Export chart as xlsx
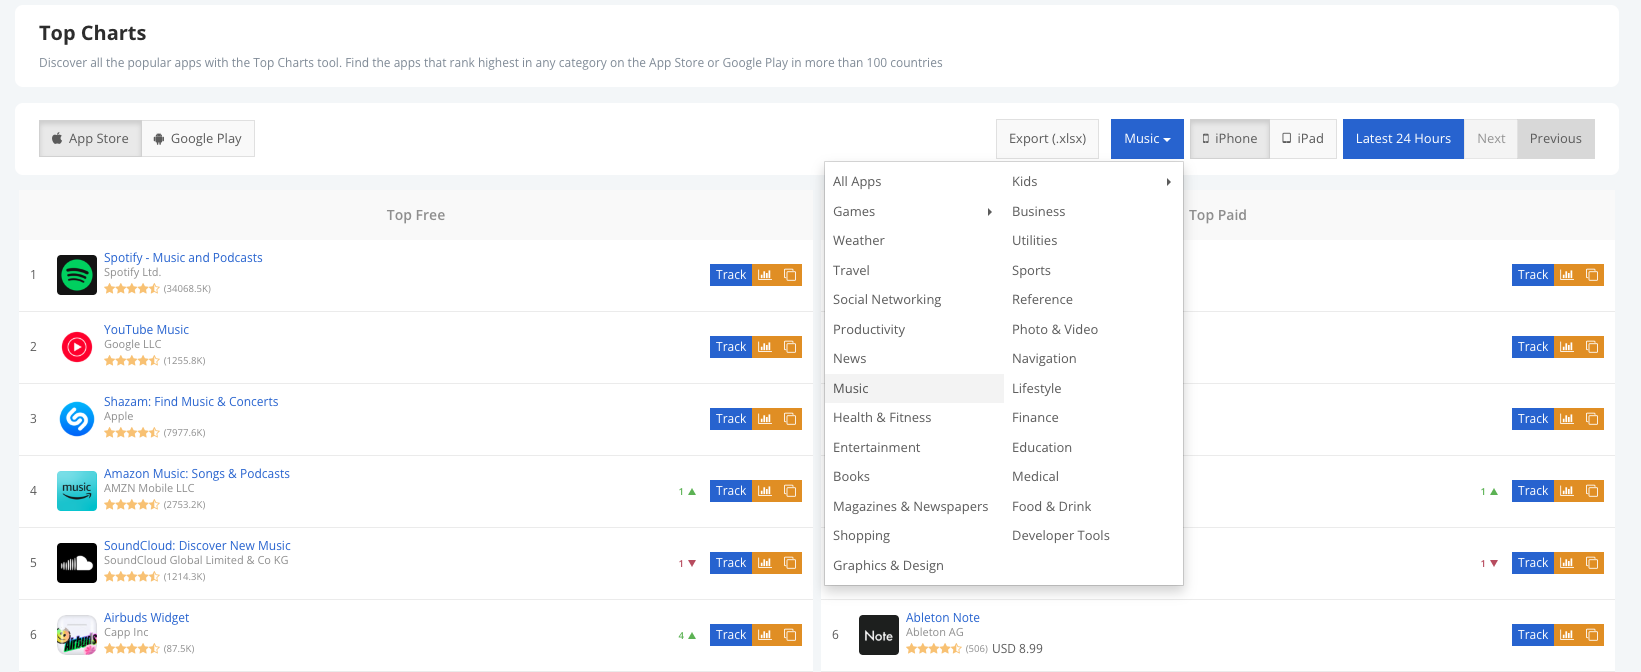1641x672 pixels. tap(1047, 139)
